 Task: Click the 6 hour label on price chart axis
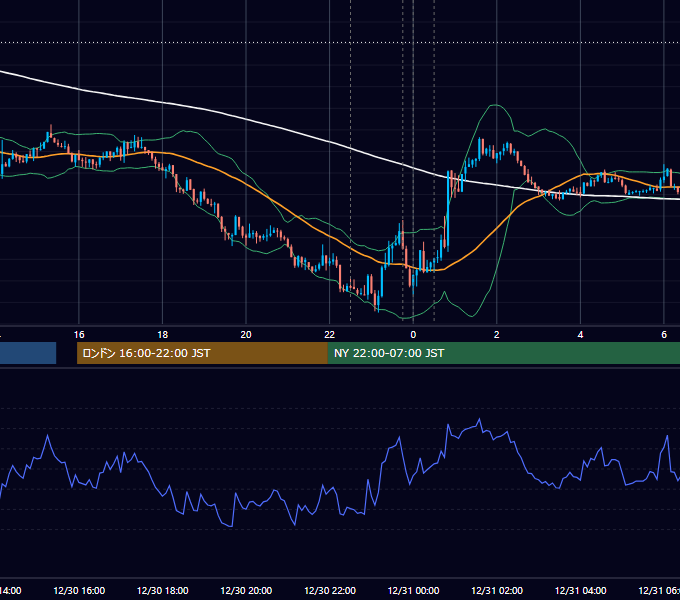664,335
